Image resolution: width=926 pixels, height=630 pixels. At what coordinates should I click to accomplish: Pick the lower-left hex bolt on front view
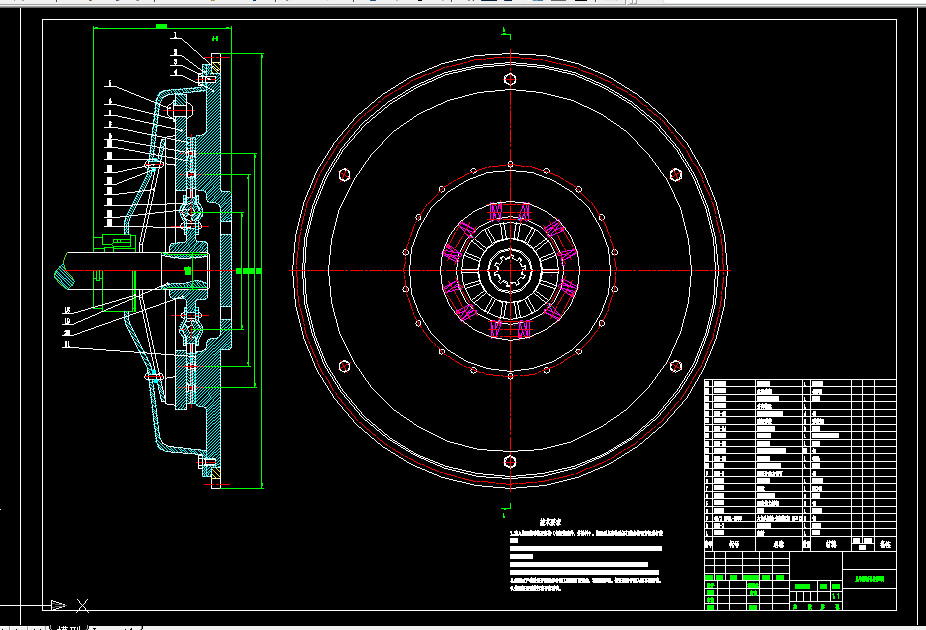(344, 367)
